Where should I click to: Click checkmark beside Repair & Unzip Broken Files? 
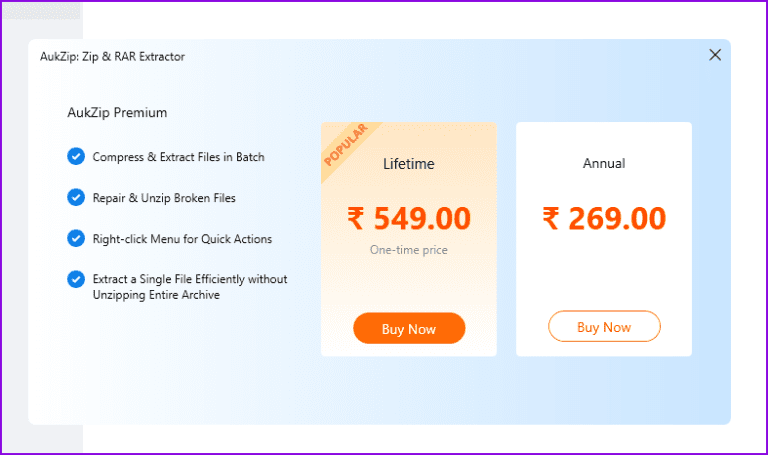point(75,198)
